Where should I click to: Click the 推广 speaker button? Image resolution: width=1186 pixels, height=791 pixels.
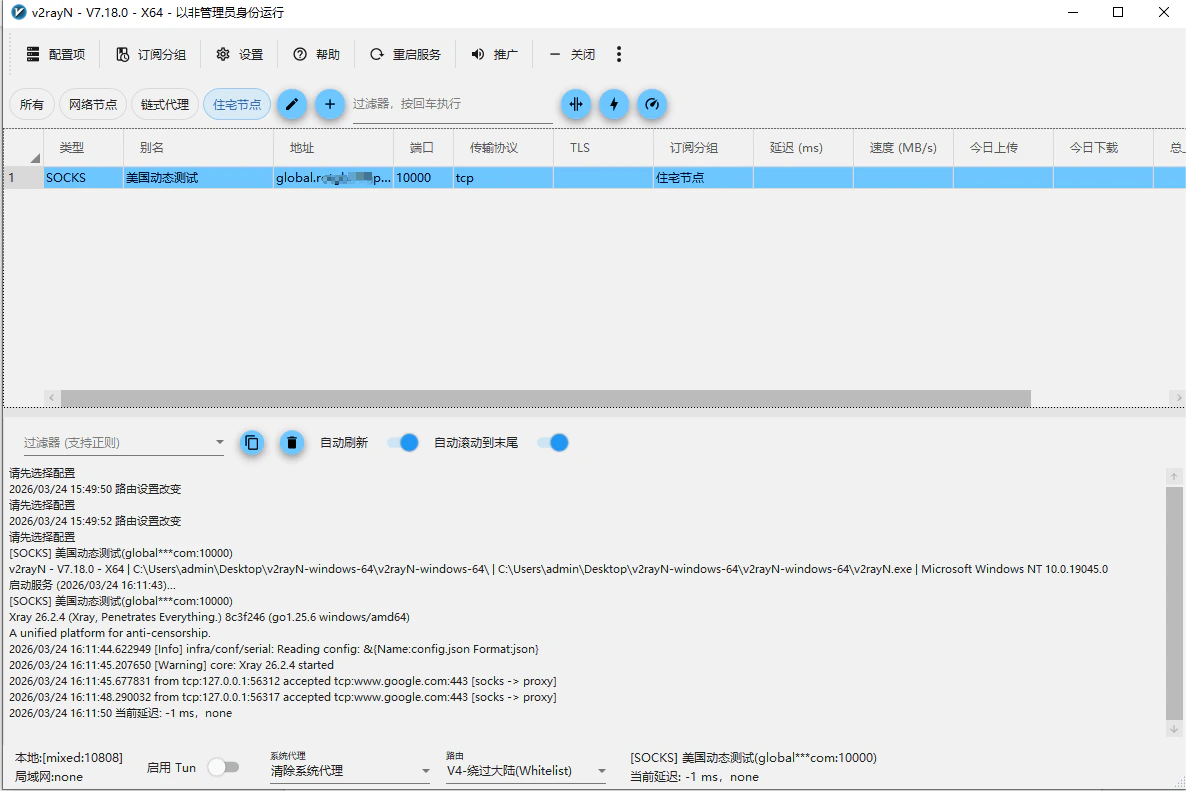click(x=494, y=54)
